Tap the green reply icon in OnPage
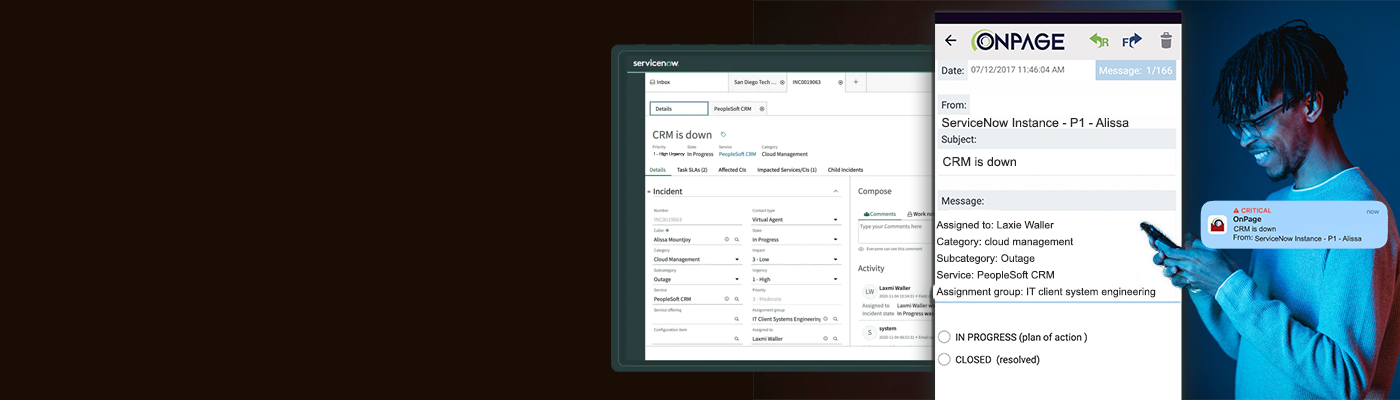 (1099, 41)
